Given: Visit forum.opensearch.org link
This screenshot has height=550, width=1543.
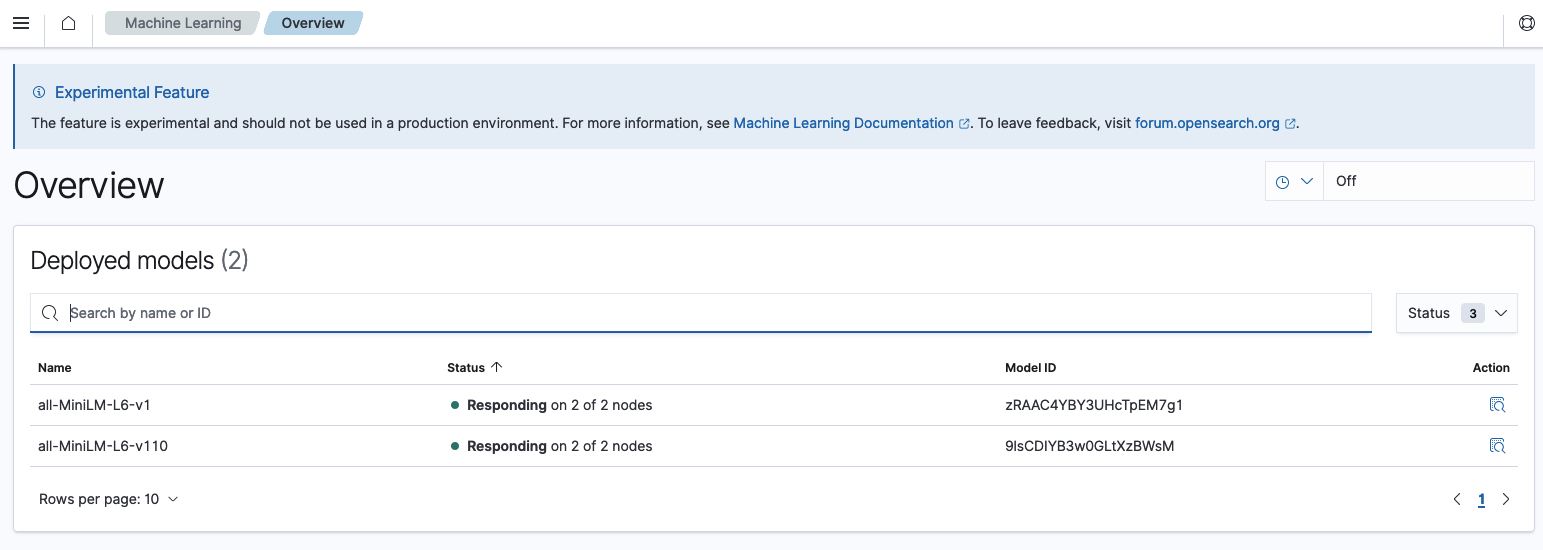Looking at the screenshot, I should pos(1207,123).
